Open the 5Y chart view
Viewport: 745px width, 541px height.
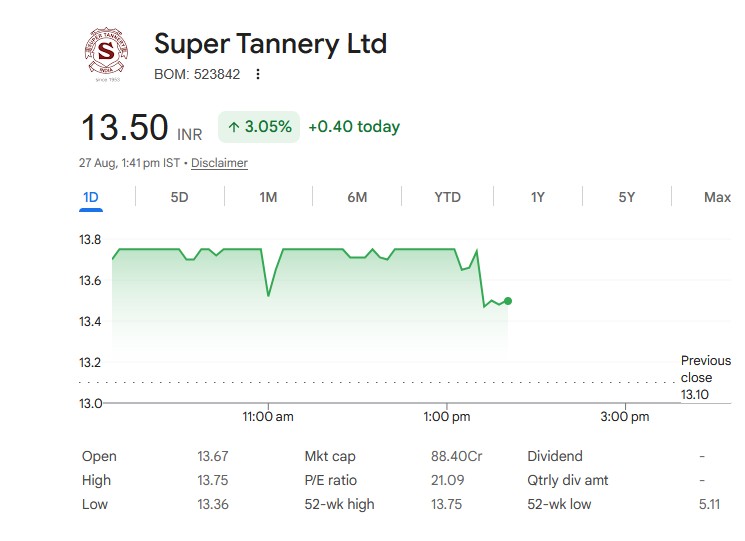(627, 197)
